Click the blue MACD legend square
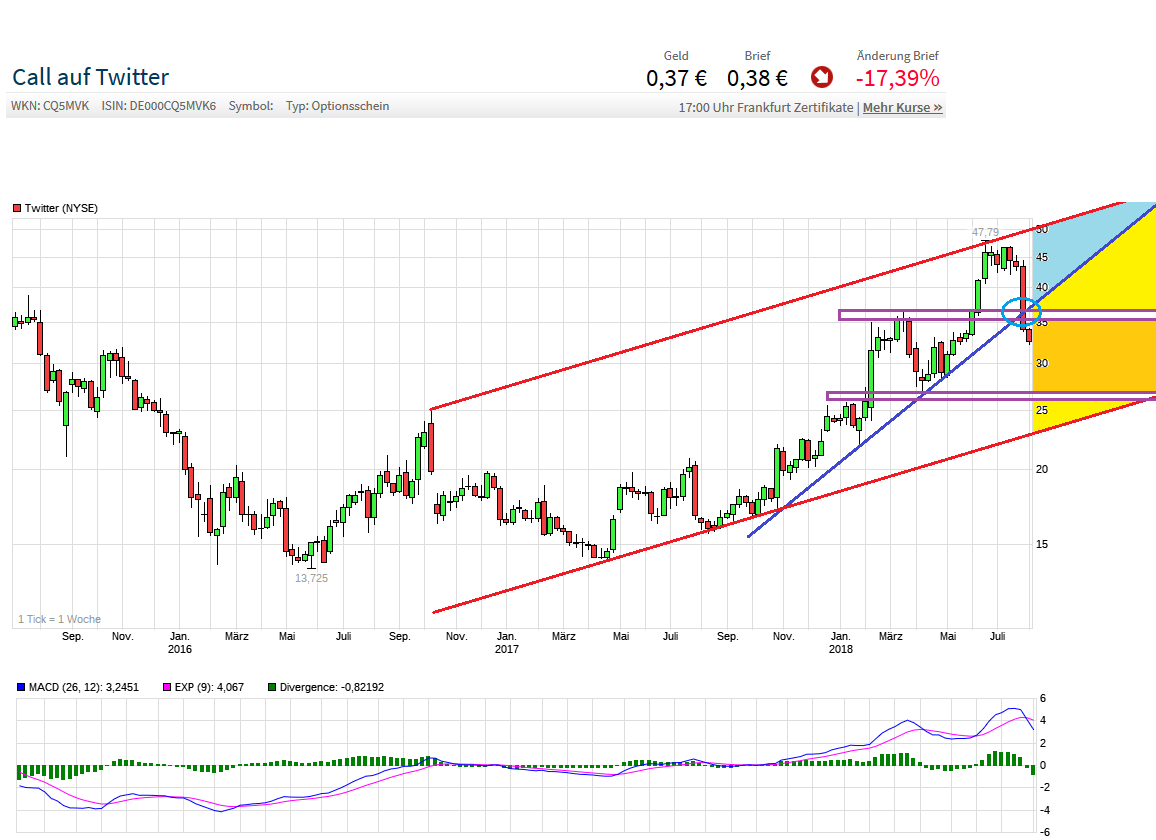This screenshot has height=840, width=1156. tap(21, 687)
